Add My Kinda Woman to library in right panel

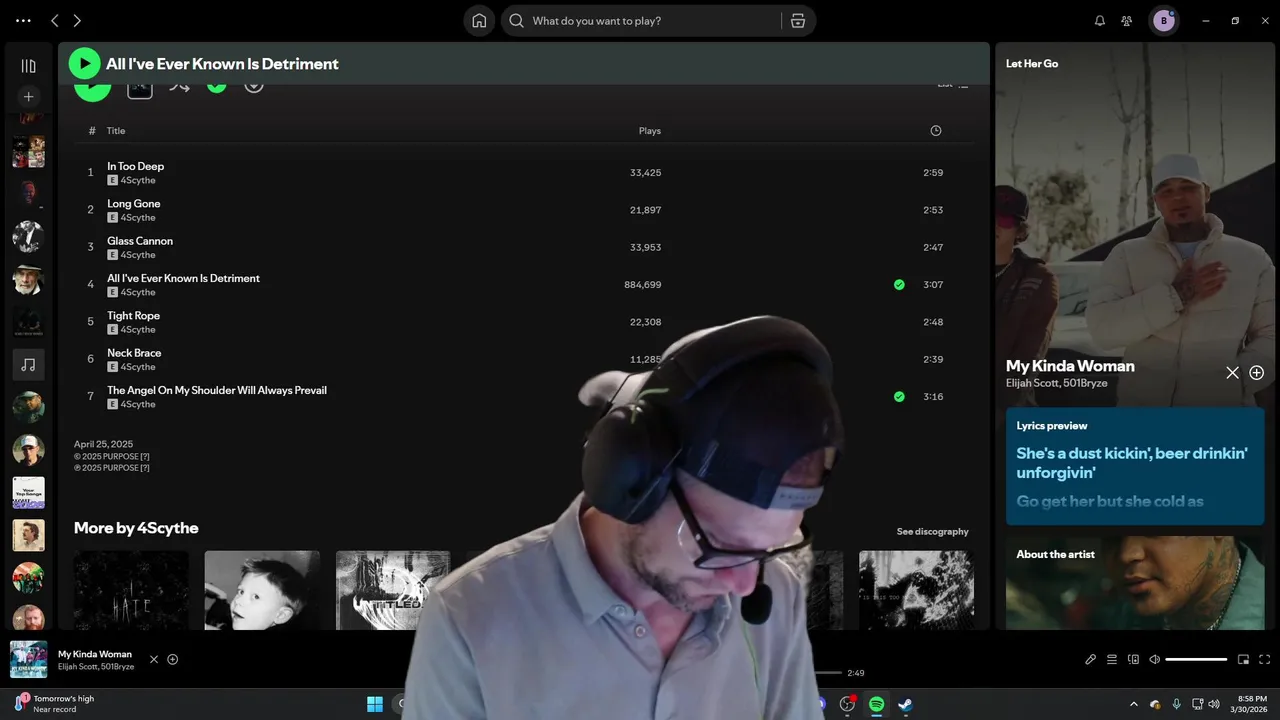pos(1257,372)
